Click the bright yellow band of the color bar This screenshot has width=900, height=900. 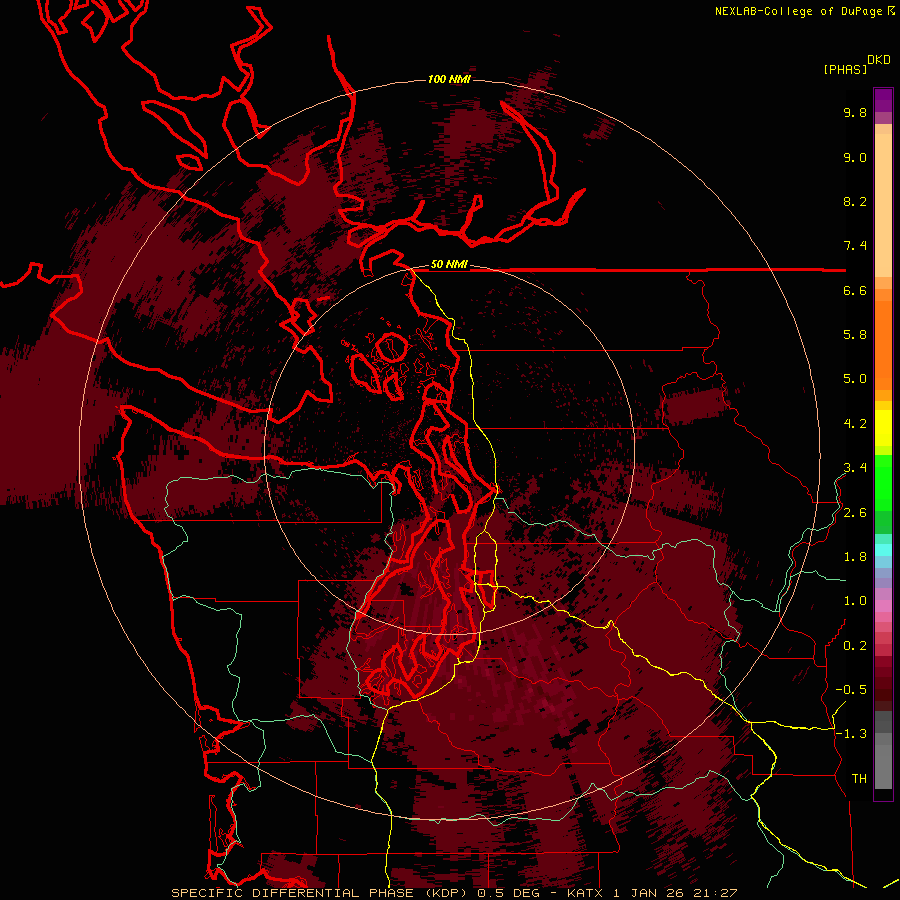883,428
